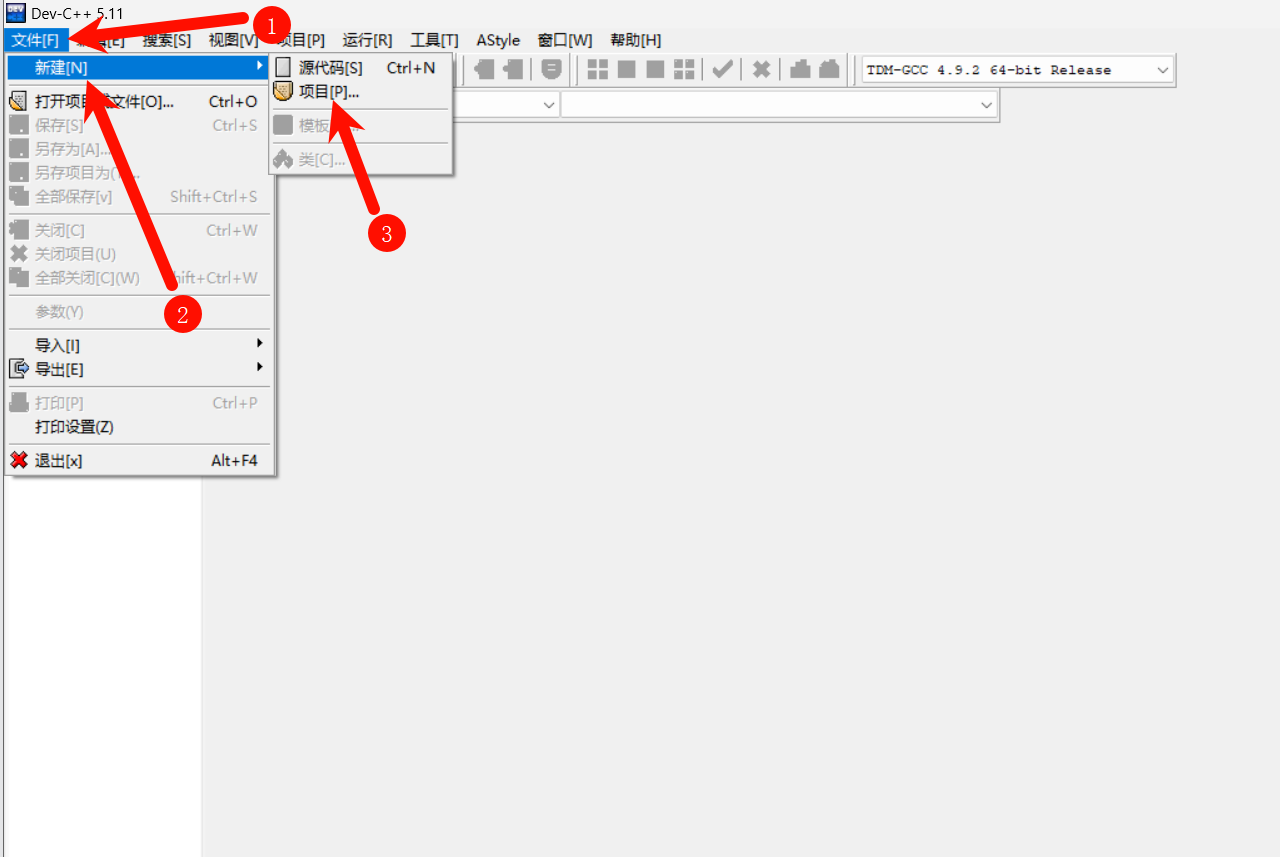Choose 源代码[S] from the 新建 submenu
The height and width of the screenshot is (857, 1280).
pyautogui.click(x=362, y=67)
